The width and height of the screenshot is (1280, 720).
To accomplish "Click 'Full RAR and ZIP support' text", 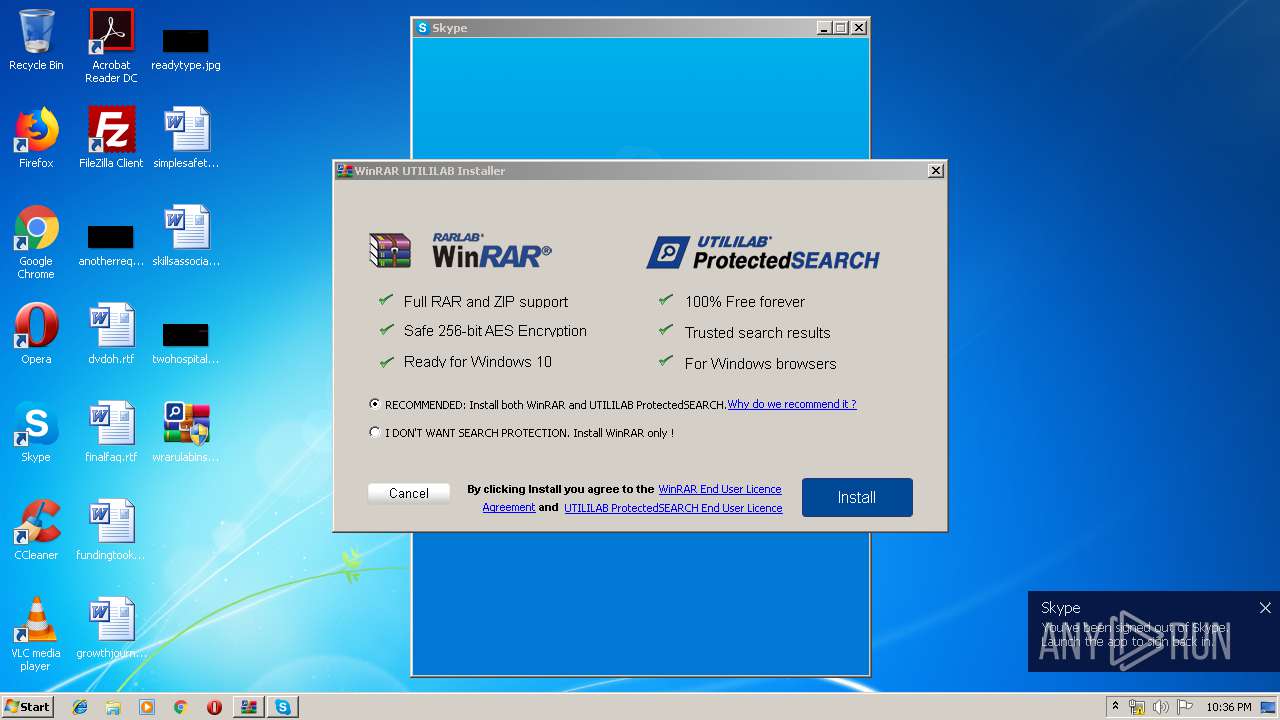I will (x=486, y=301).
